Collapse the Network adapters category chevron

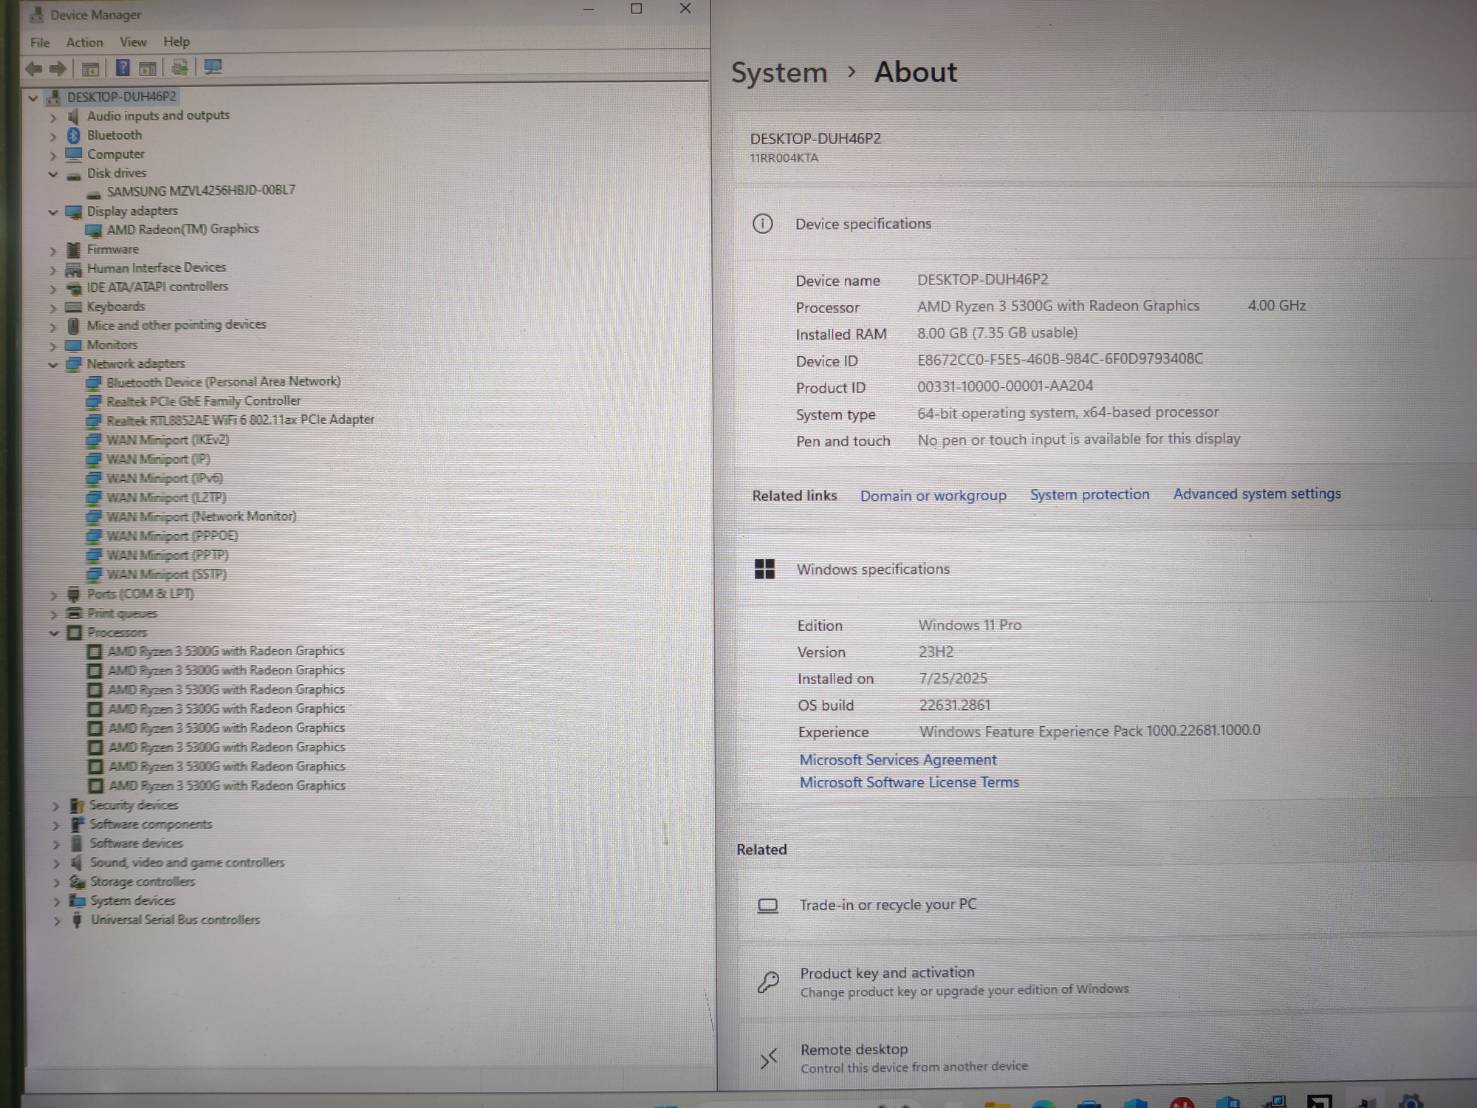(x=53, y=364)
